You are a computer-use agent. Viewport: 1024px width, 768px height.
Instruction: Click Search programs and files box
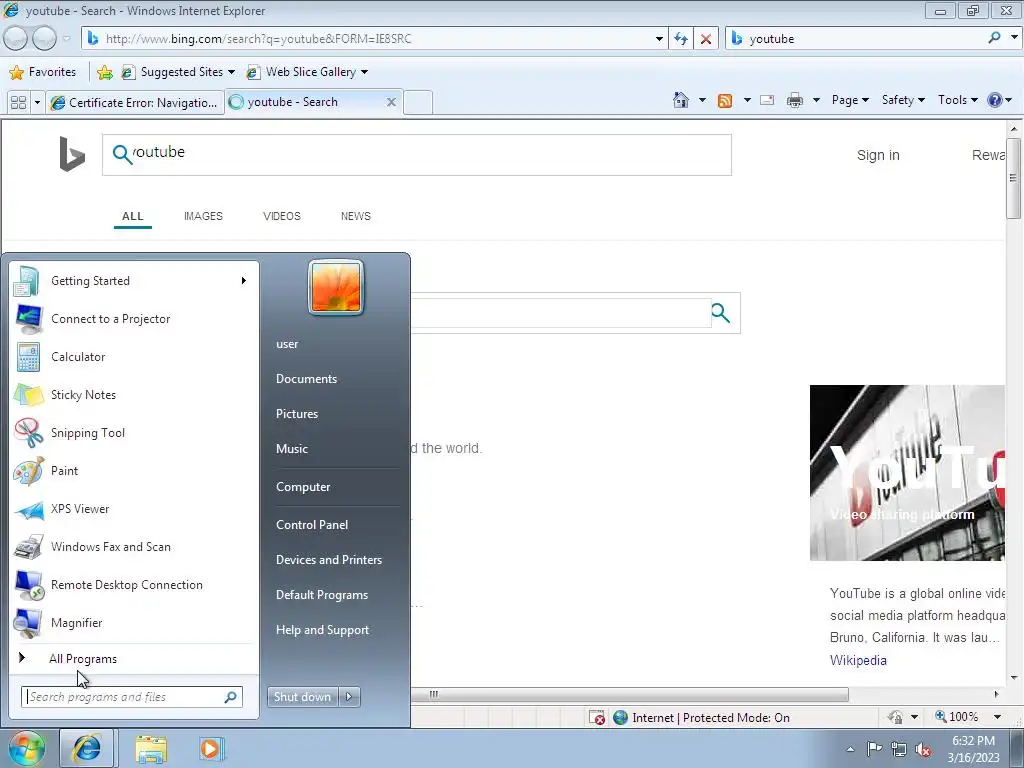coord(131,697)
